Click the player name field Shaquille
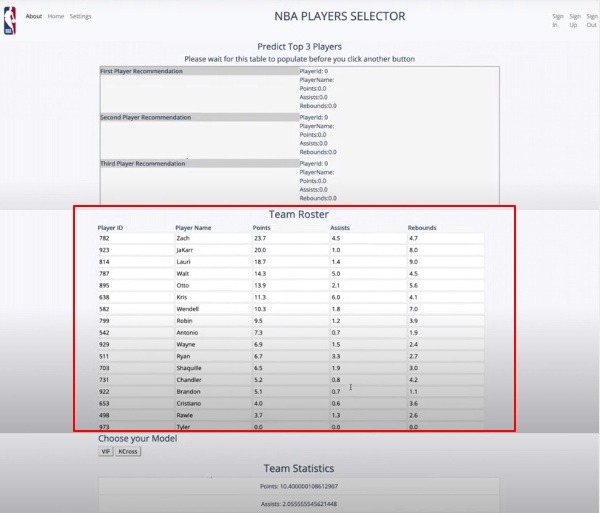This screenshot has width=600, height=513. point(213,368)
